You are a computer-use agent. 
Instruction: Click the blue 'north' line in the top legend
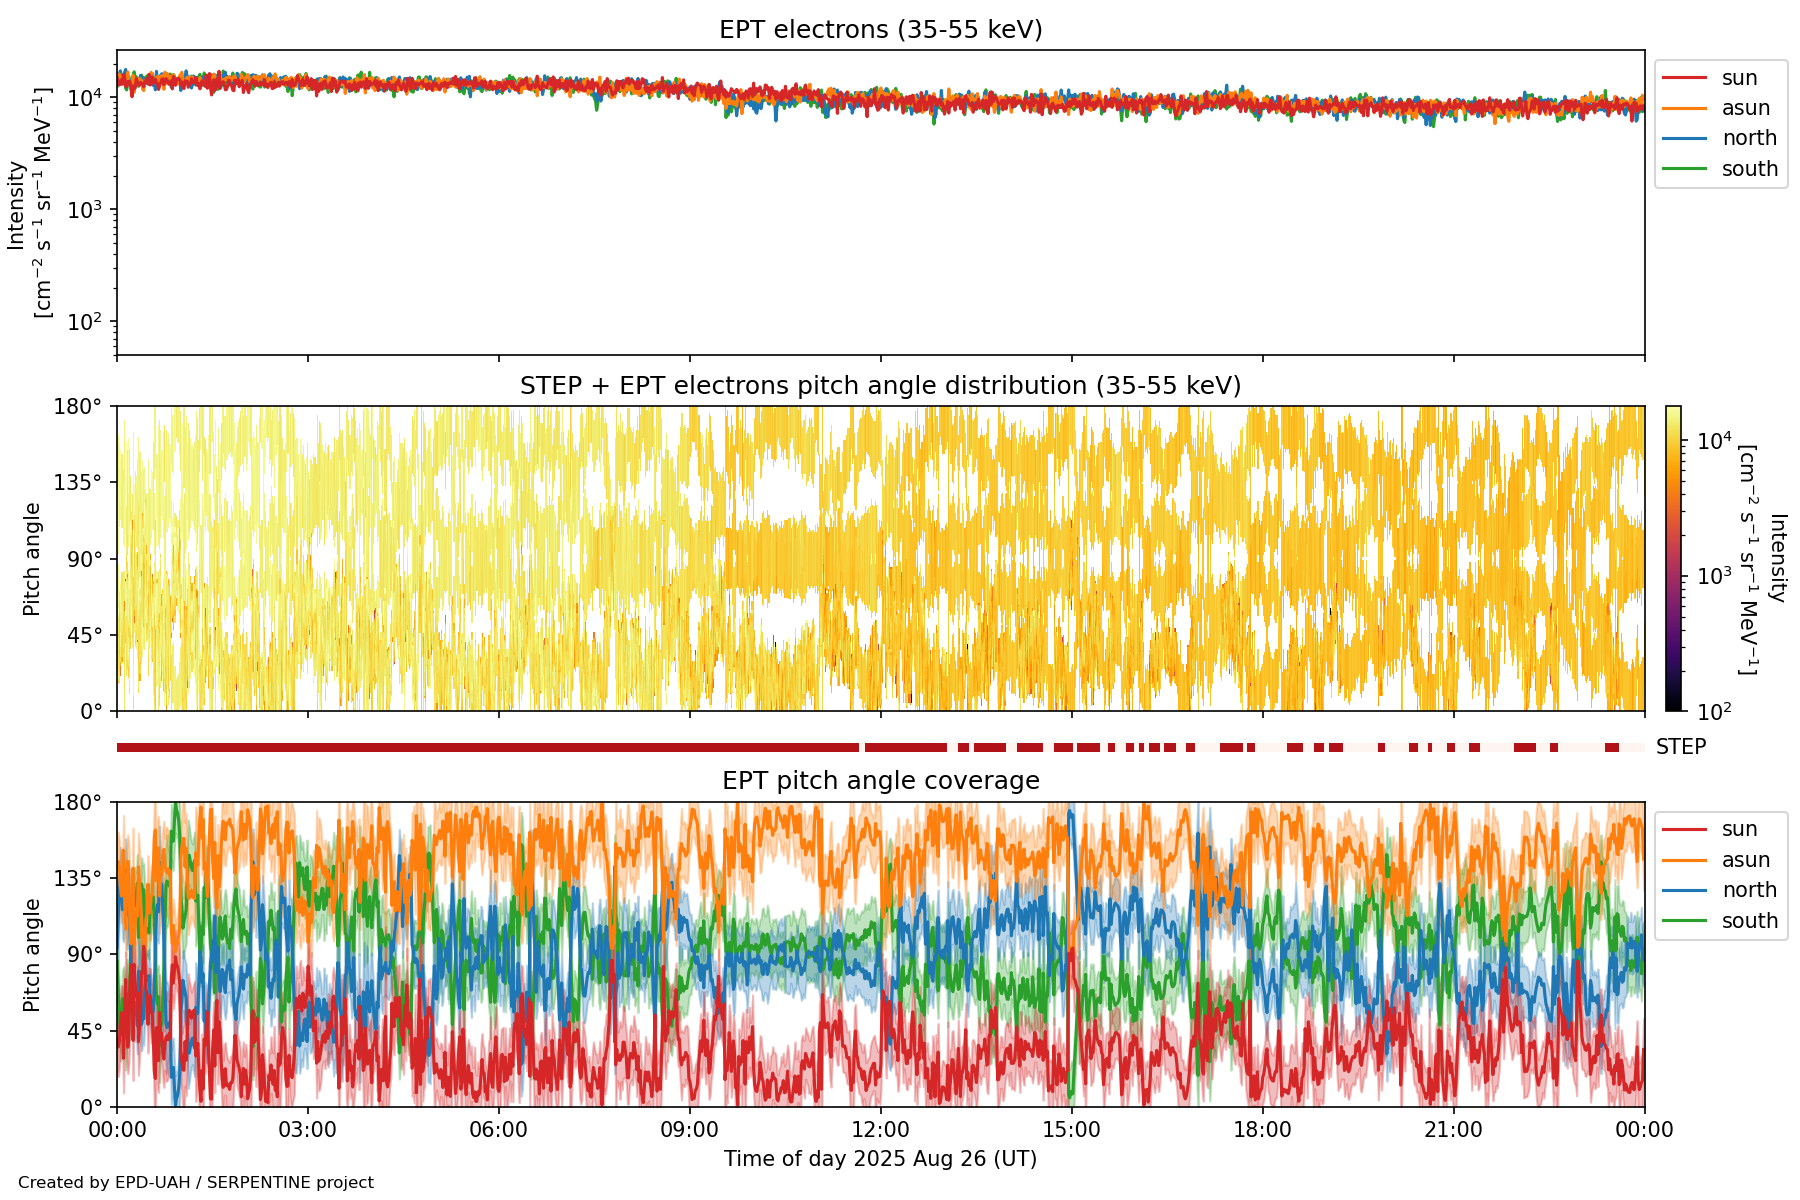[1684, 138]
